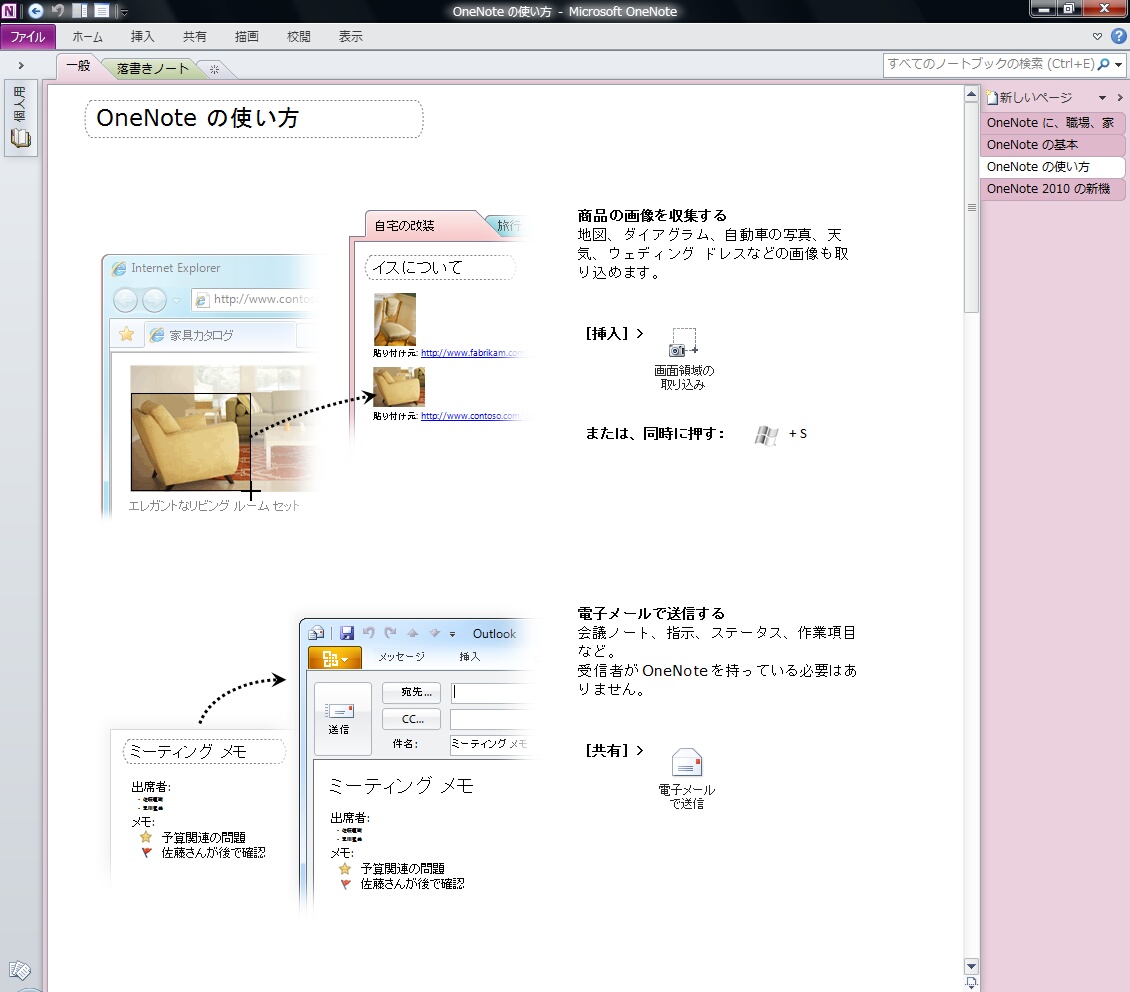Screen dimensions: 1130x992
Task: Open OneNote Help question mark icon
Action: pyautogui.click(x=1118, y=36)
